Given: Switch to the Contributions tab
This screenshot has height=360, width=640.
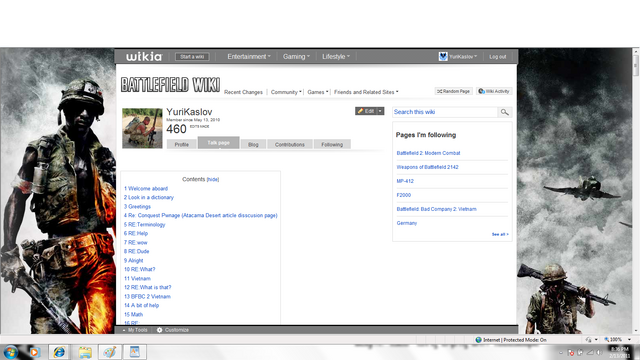Looking at the screenshot, I should click(x=290, y=144).
